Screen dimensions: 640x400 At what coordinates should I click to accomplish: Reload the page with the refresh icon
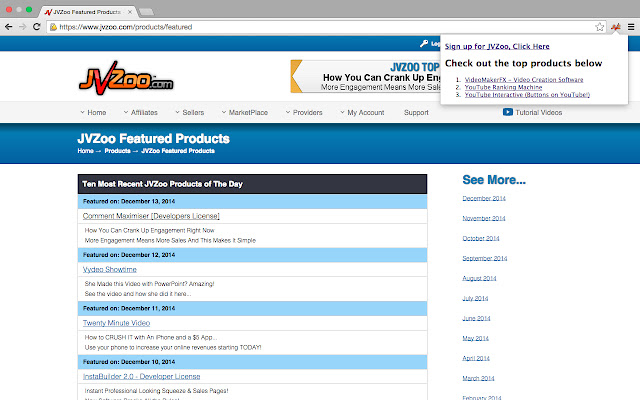click(x=36, y=27)
